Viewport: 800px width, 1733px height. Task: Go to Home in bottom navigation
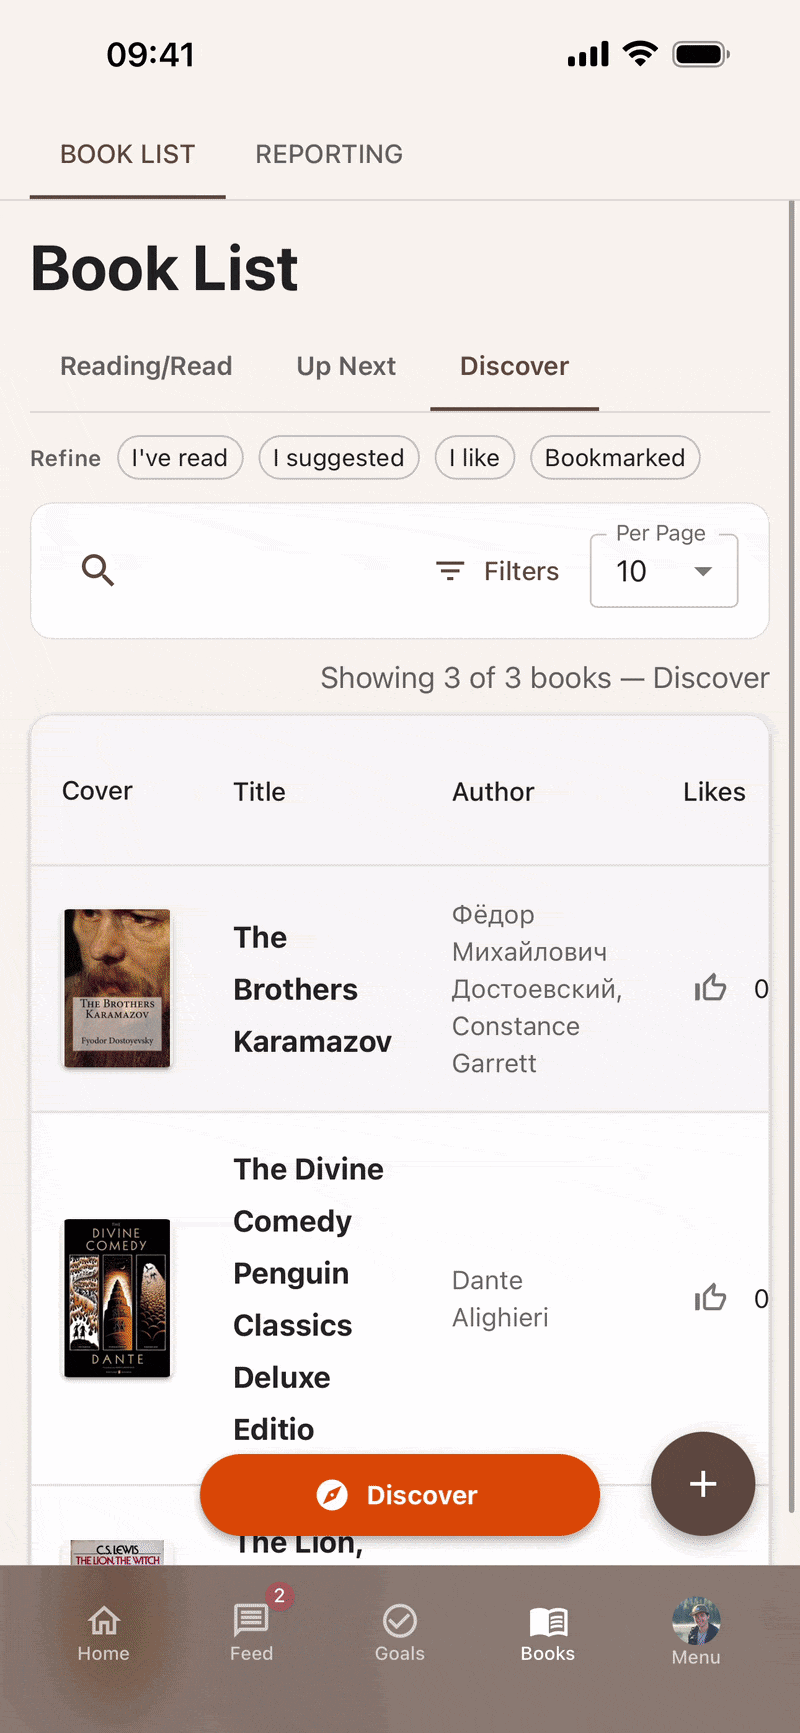pos(104,1634)
